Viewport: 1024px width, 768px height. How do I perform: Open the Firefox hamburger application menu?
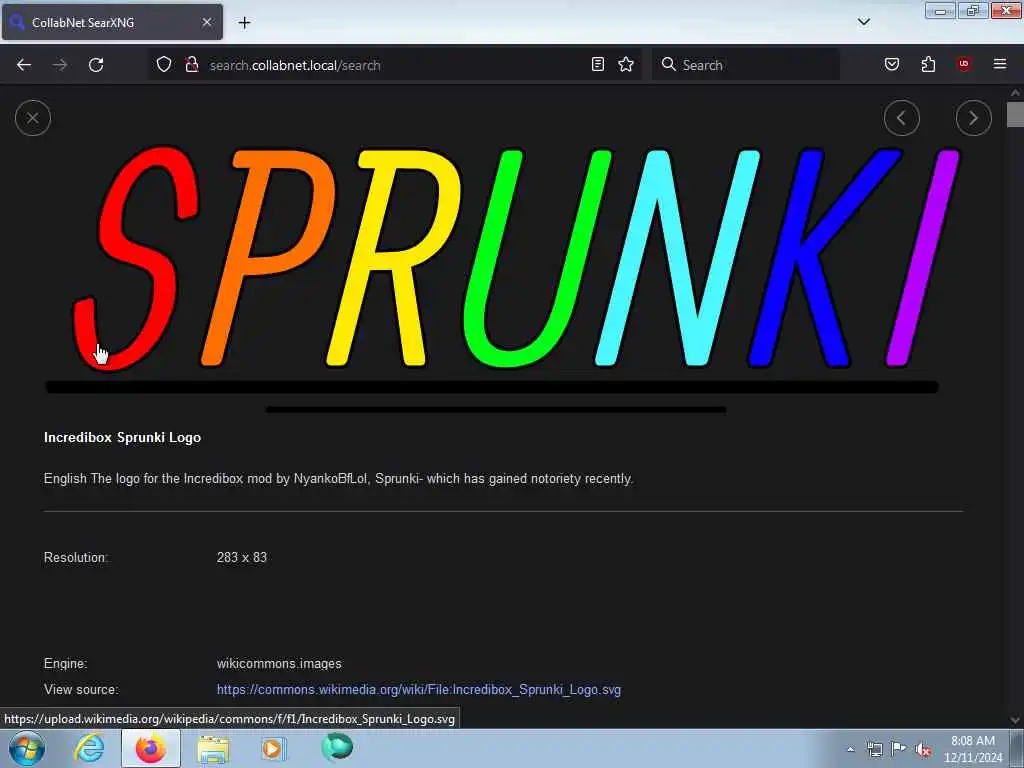(x=999, y=65)
